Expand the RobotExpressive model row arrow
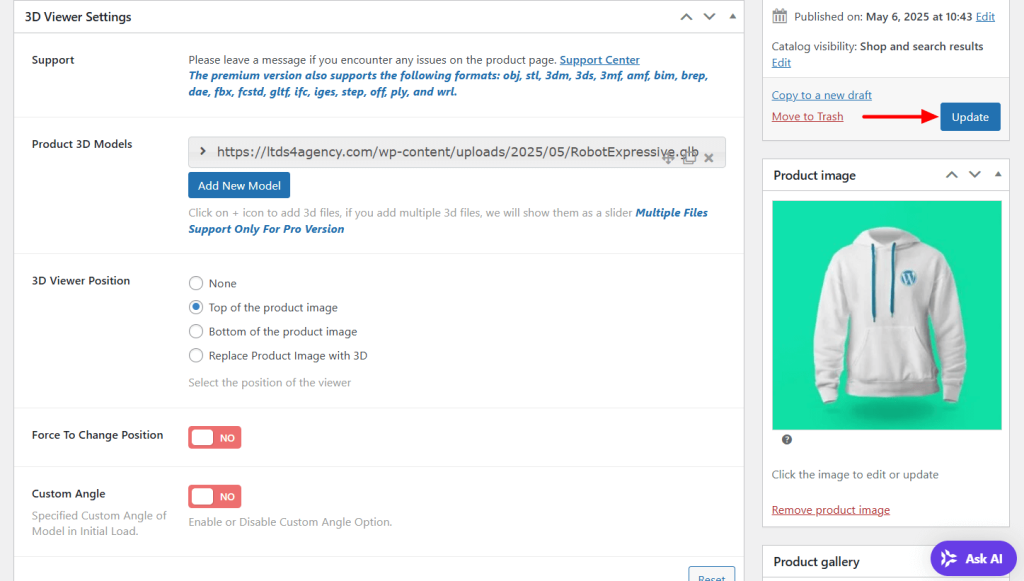The height and width of the screenshot is (581, 1024). point(203,152)
